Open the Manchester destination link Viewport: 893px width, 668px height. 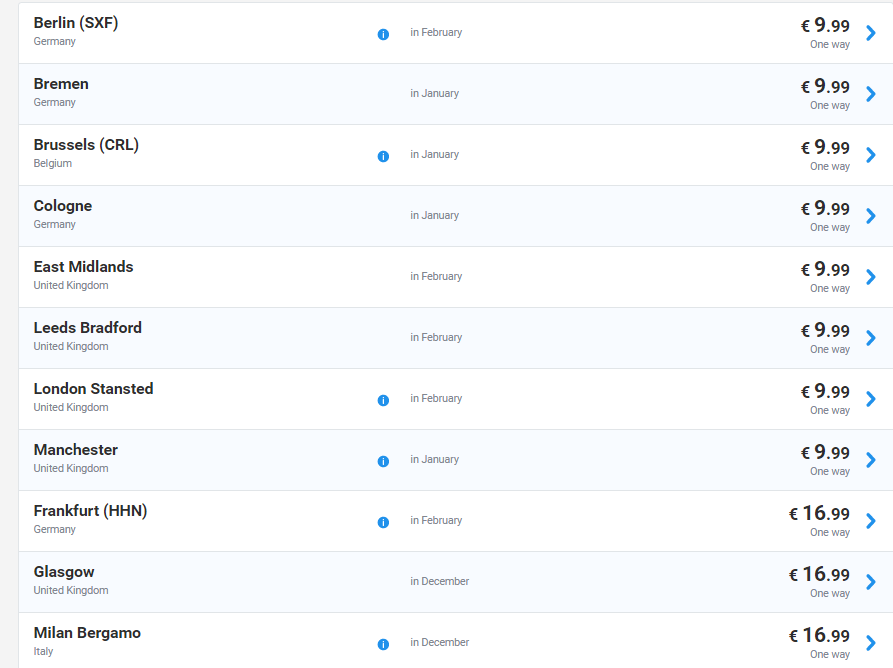tap(76, 450)
